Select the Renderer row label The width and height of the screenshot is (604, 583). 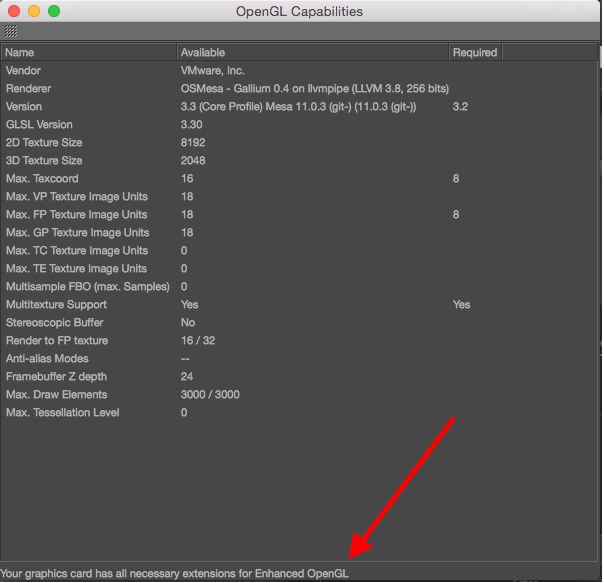(x=28, y=89)
